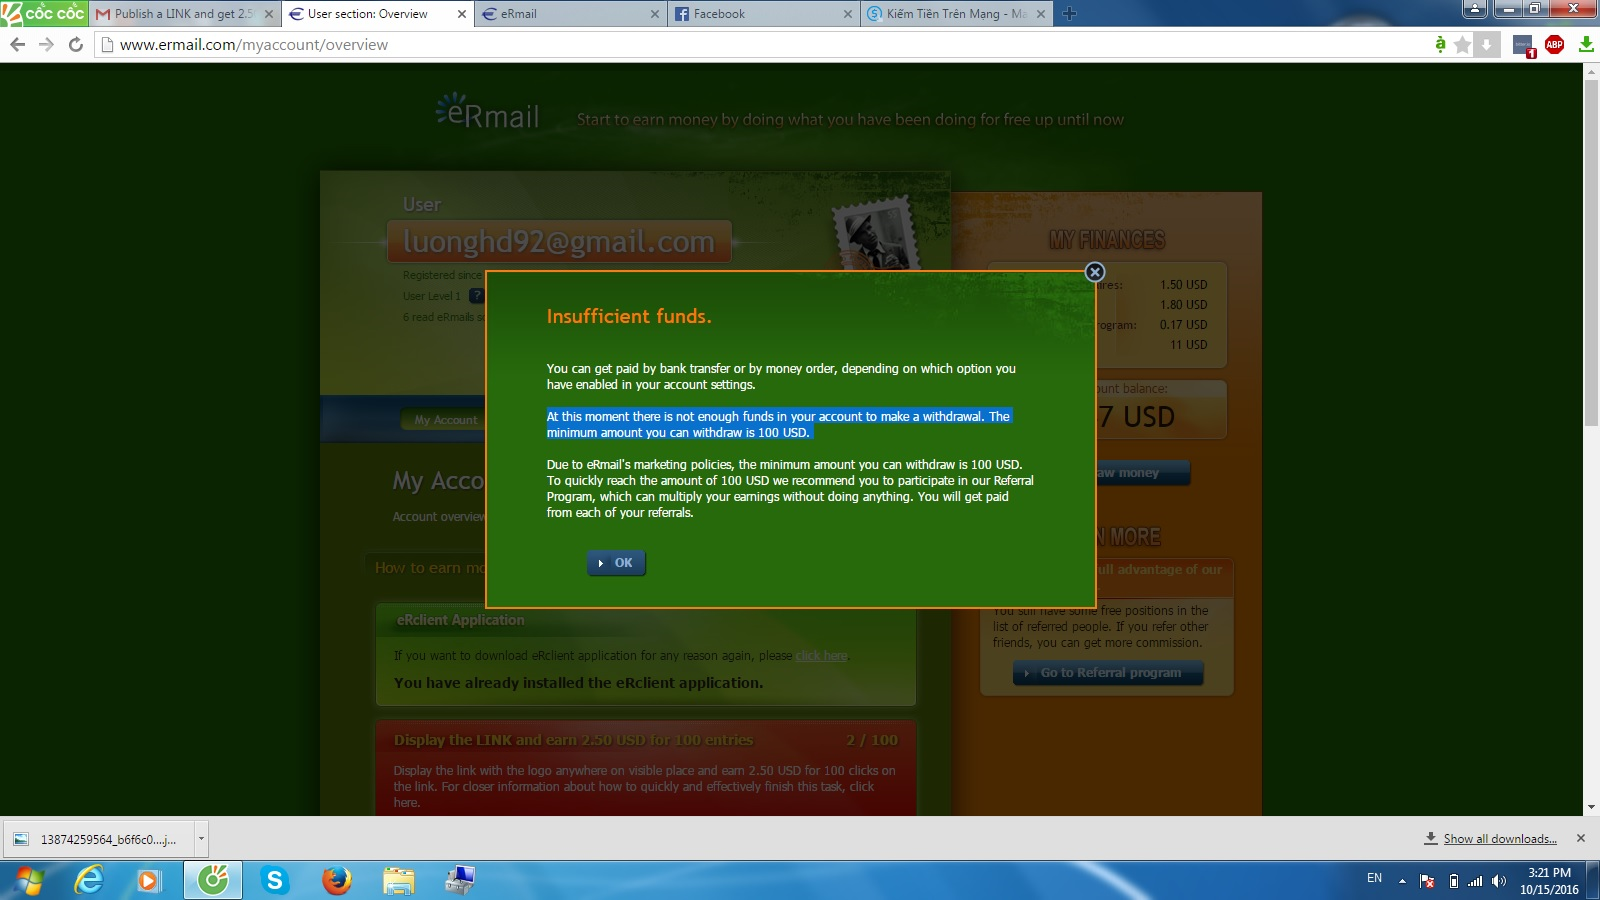Close the Insufficient funds popup with X
1600x900 pixels.
click(x=1095, y=272)
